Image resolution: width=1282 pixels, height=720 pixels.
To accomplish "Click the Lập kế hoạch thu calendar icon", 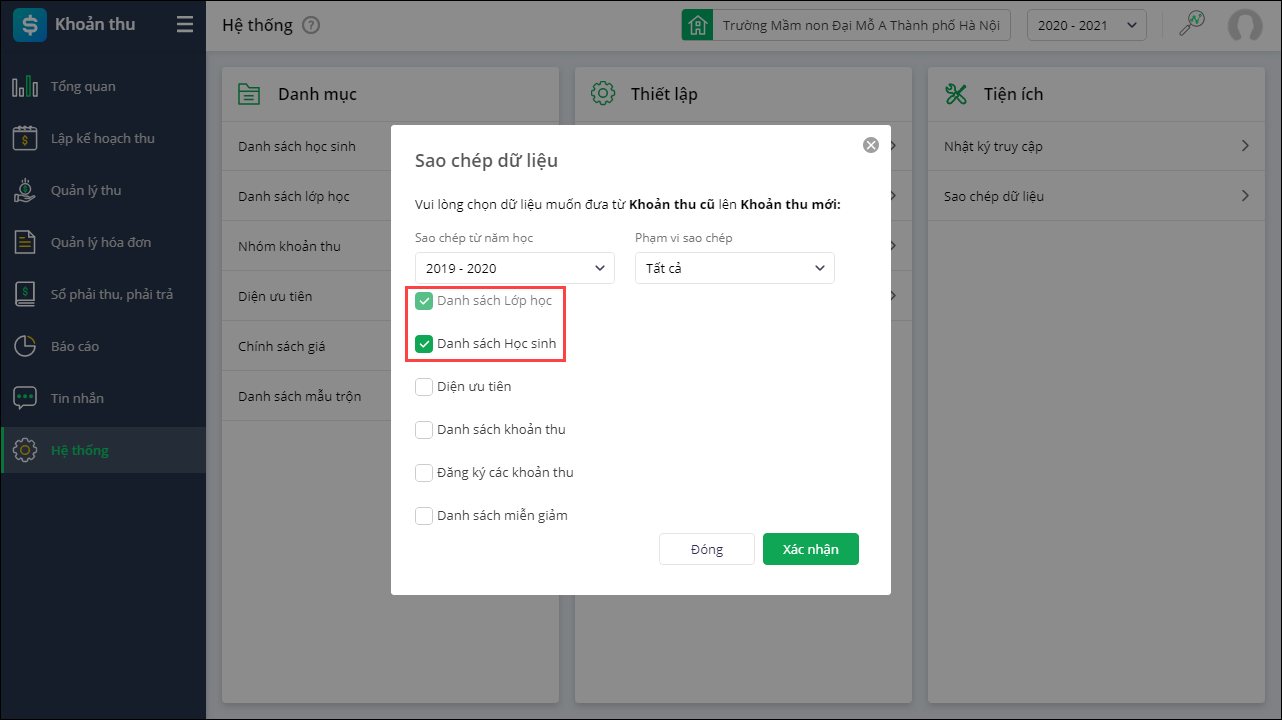I will pos(25,139).
